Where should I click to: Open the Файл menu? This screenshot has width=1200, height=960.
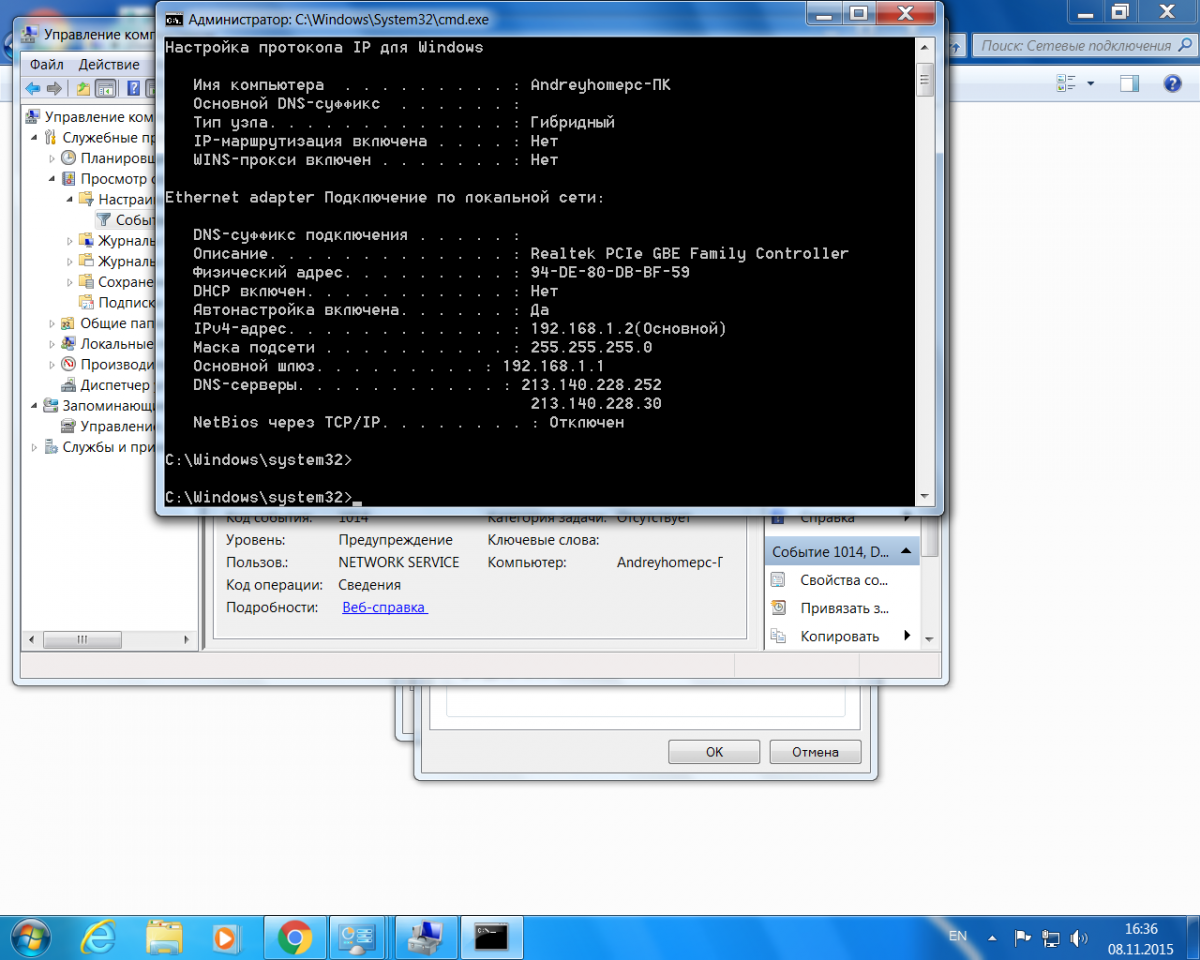tap(46, 64)
